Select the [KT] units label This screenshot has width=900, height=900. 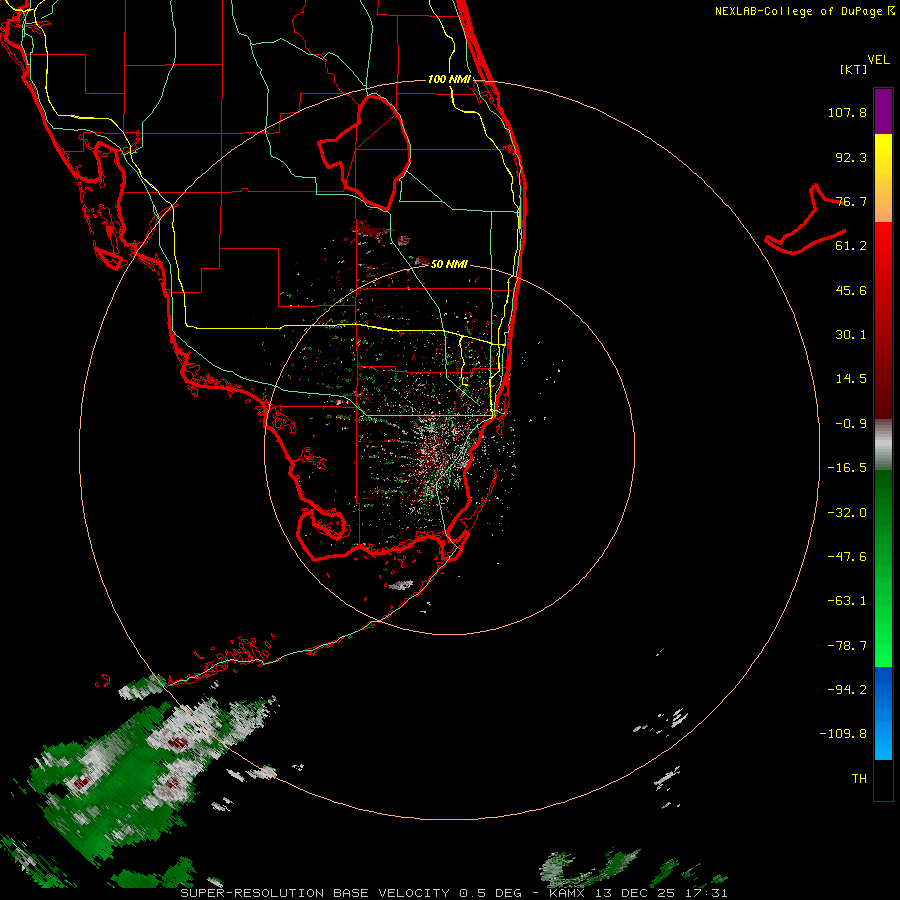(x=854, y=69)
